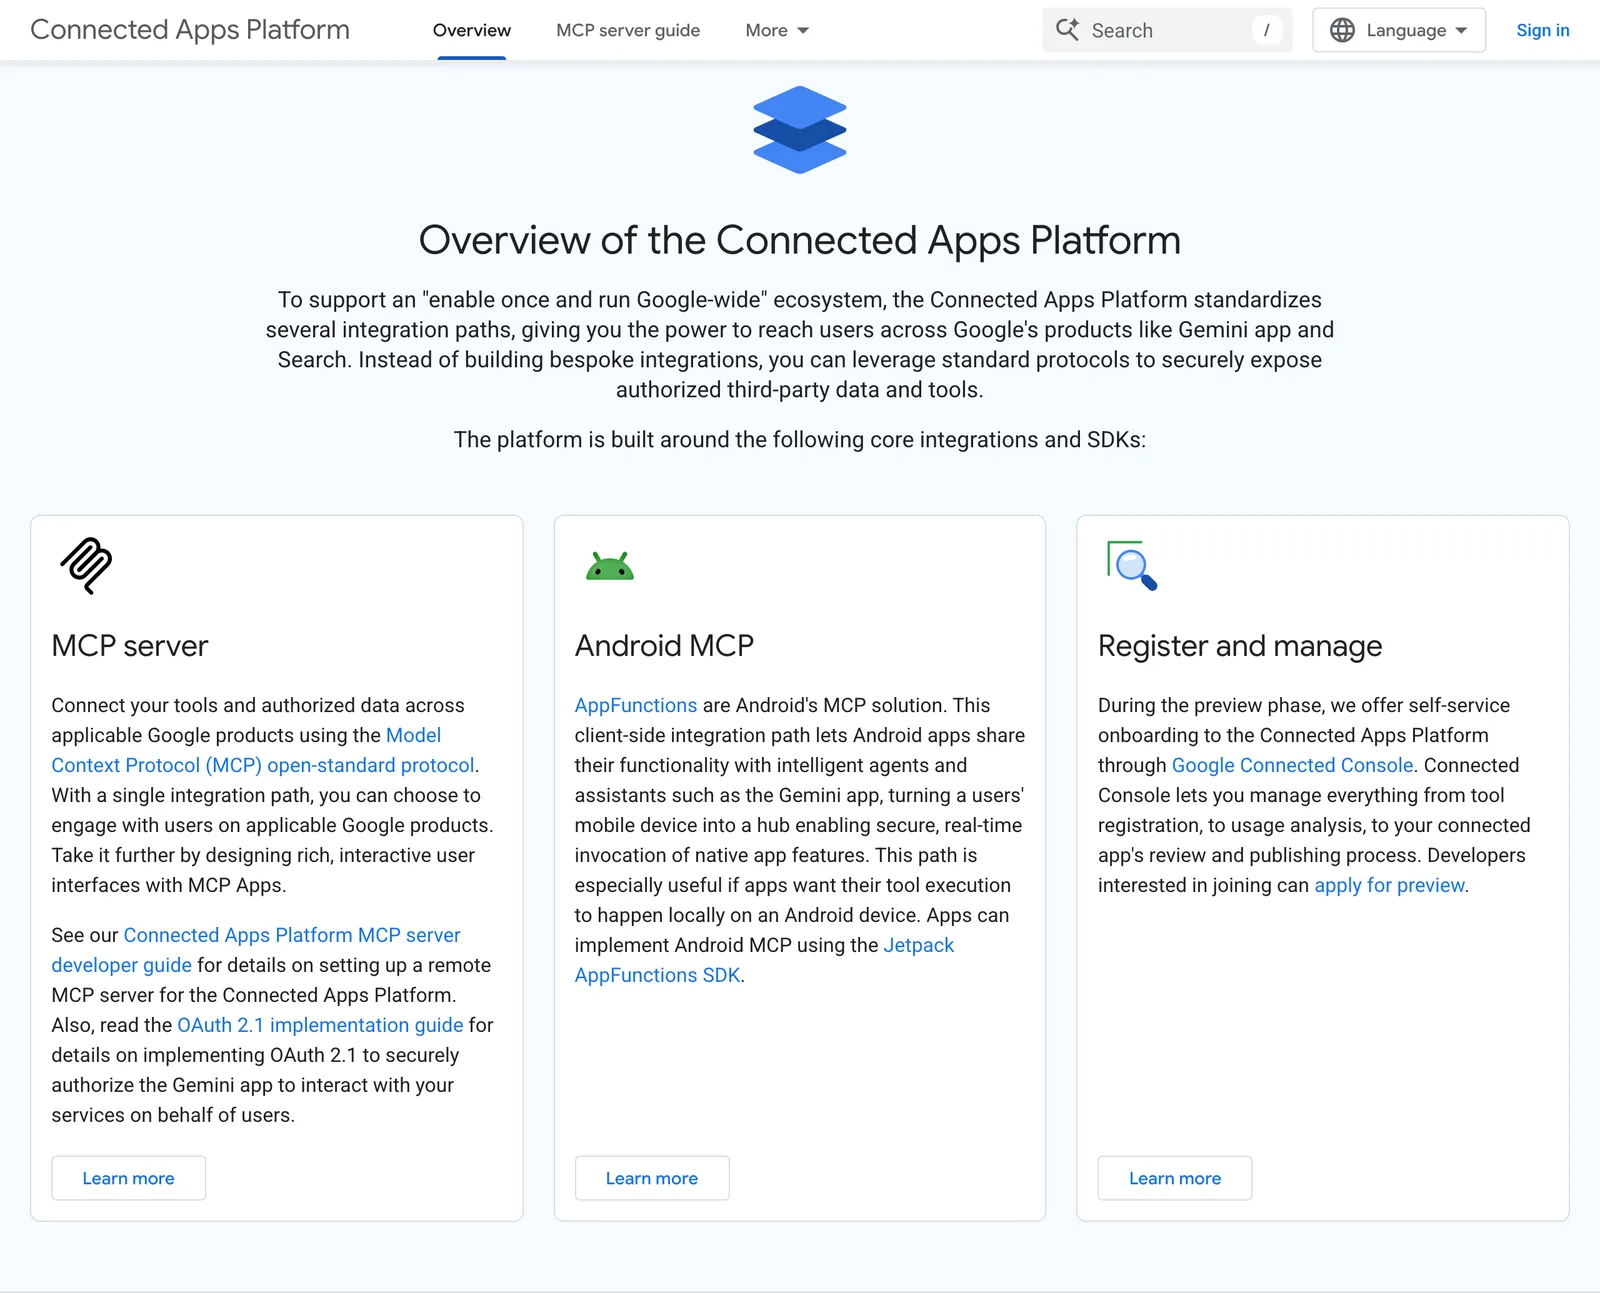Open the MCP server guide tab

pos(628,30)
